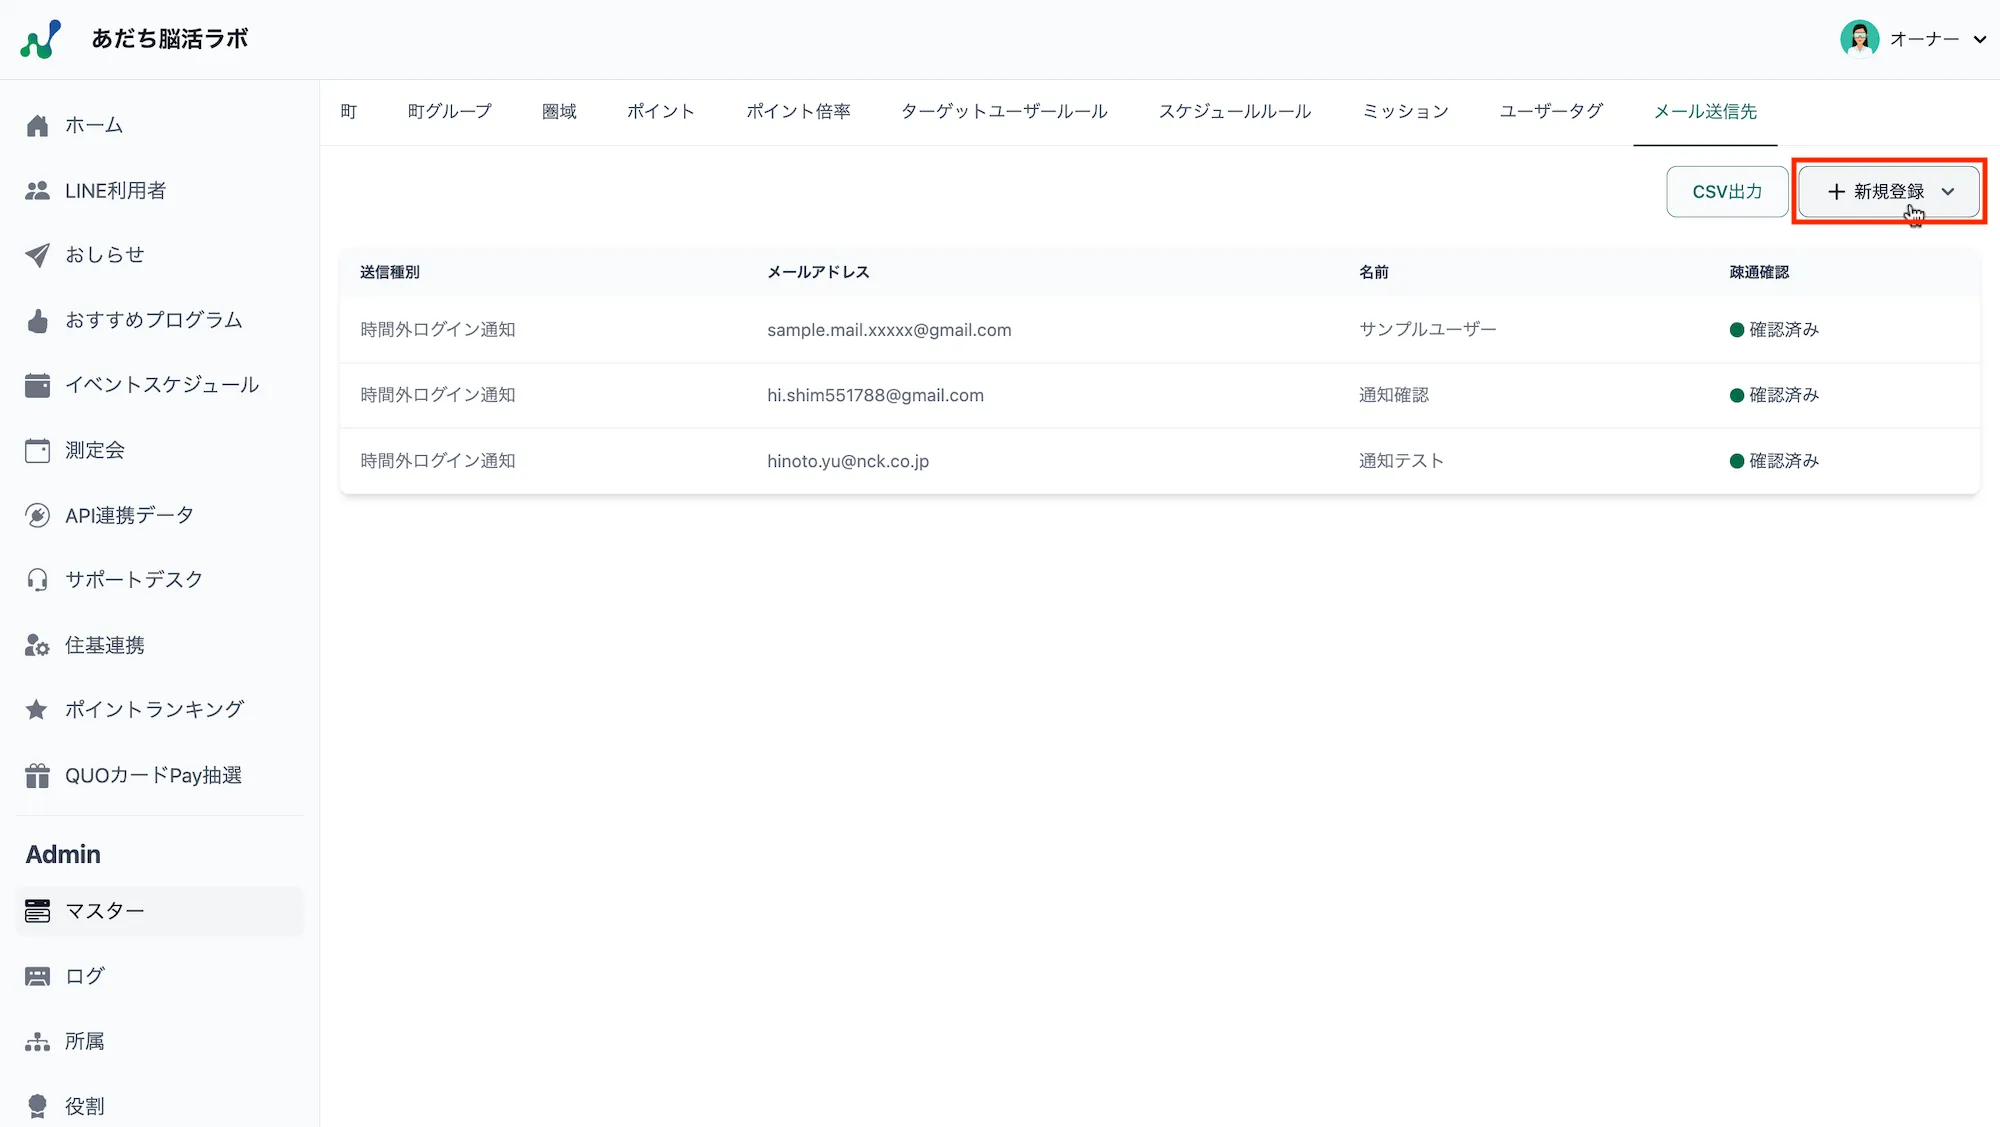Click the サポートデスク headset icon
Viewport: 2000px width, 1127px height.
[x=37, y=579]
